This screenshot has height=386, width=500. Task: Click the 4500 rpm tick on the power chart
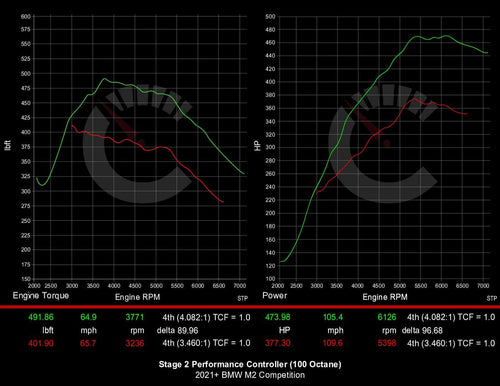click(x=378, y=286)
